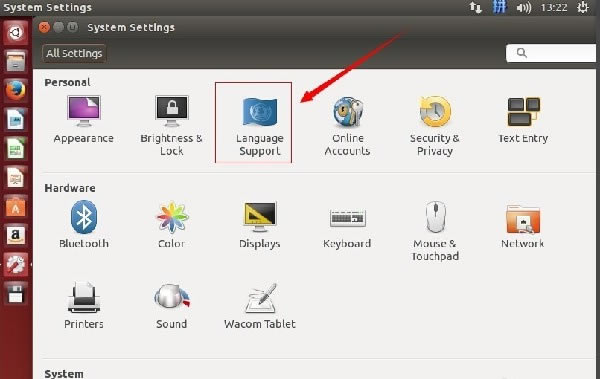Open Online Accounts settings
Screen dimensions: 600x379
click(x=347, y=126)
